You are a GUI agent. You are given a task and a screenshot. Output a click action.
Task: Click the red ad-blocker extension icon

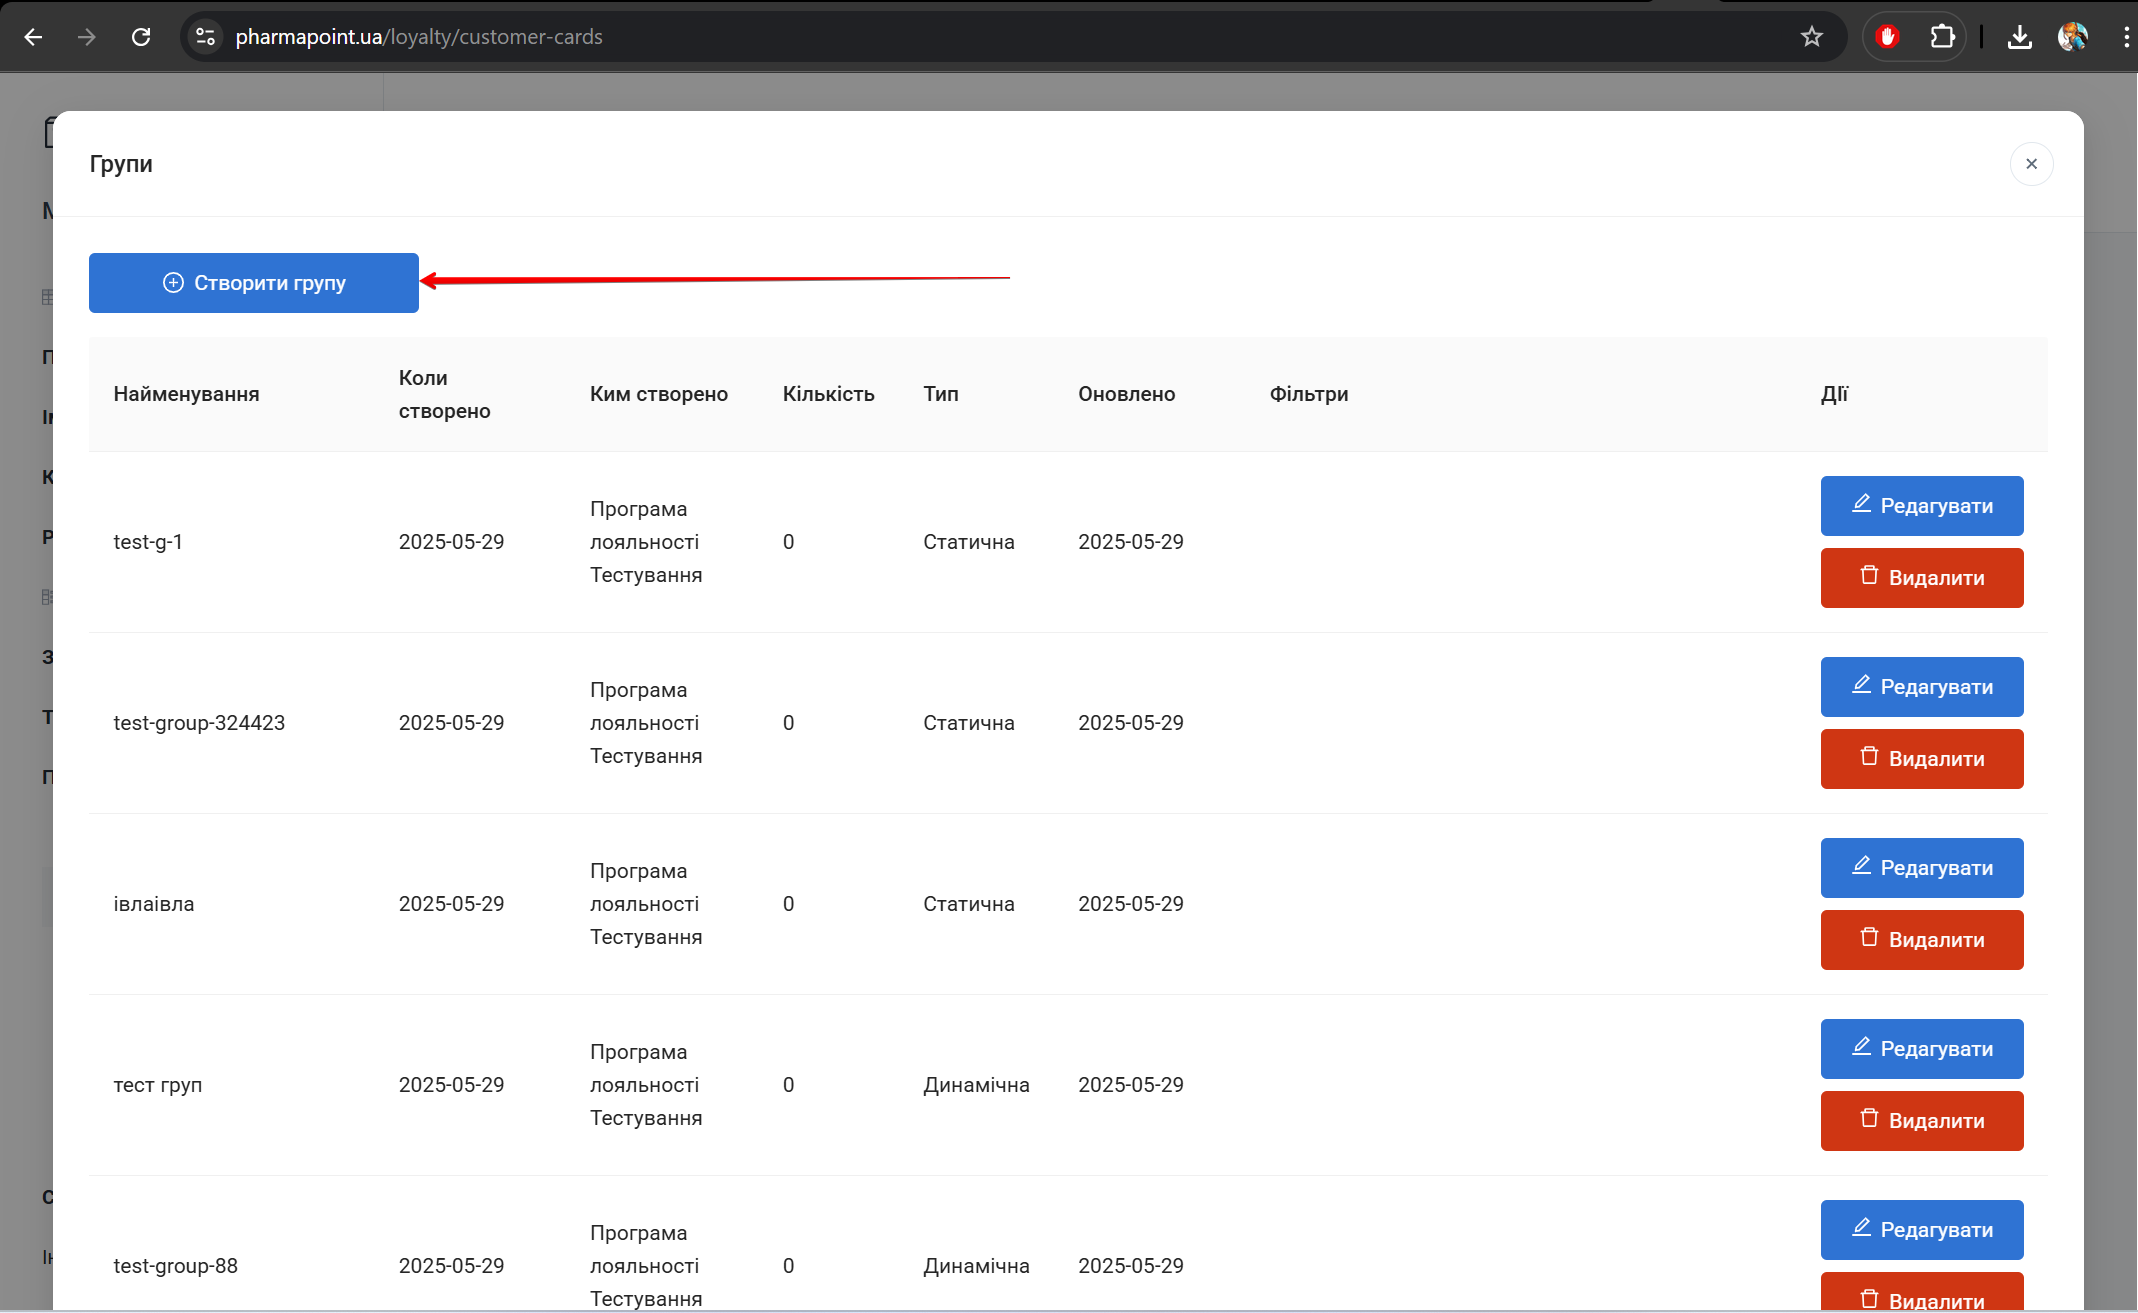[1887, 37]
